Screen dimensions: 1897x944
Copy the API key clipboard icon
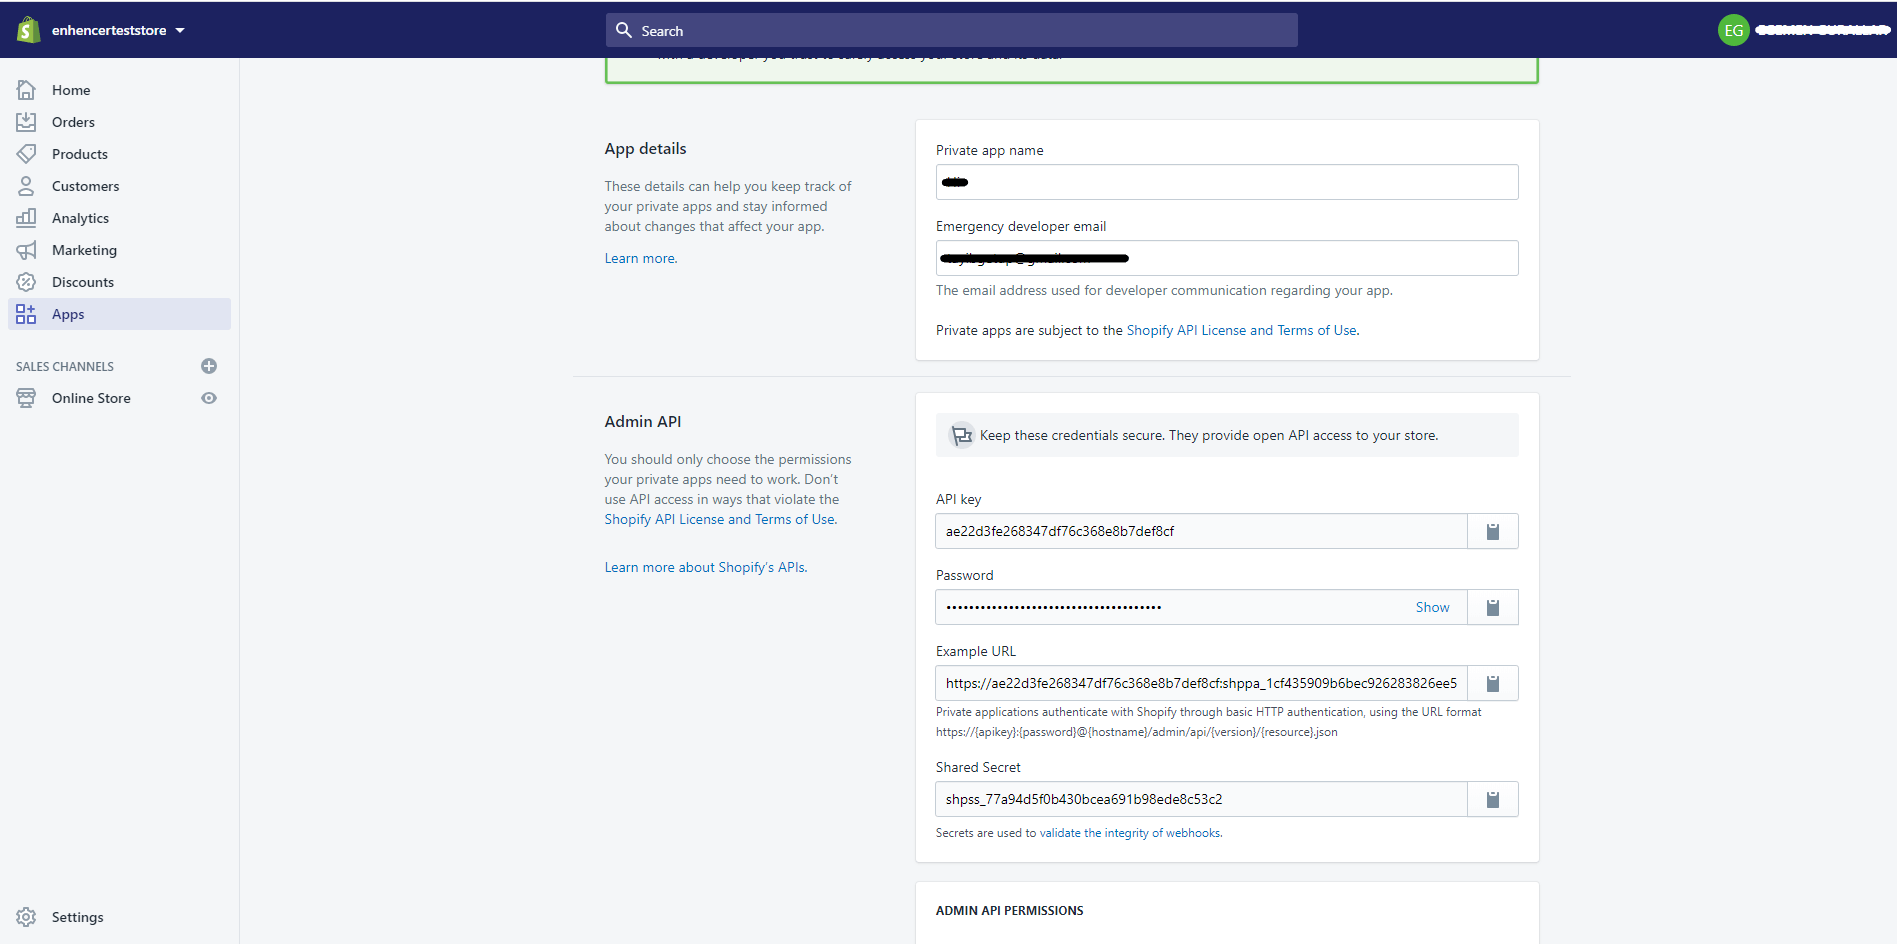(1493, 531)
